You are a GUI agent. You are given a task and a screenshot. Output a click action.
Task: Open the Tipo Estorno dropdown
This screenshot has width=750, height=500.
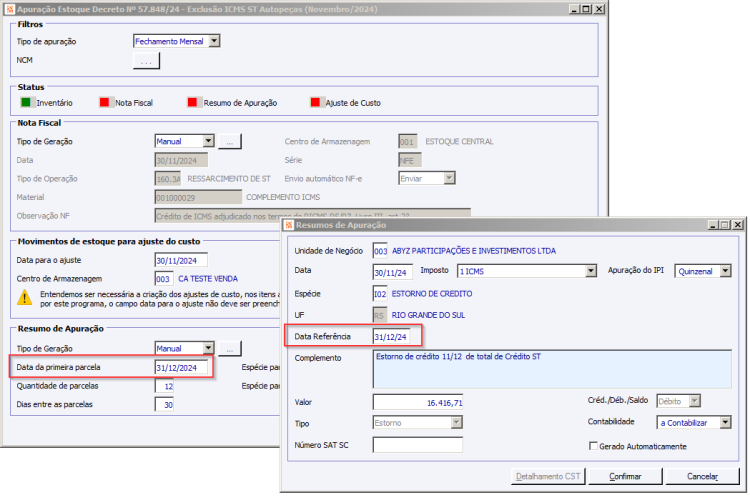[x=457, y=422]
